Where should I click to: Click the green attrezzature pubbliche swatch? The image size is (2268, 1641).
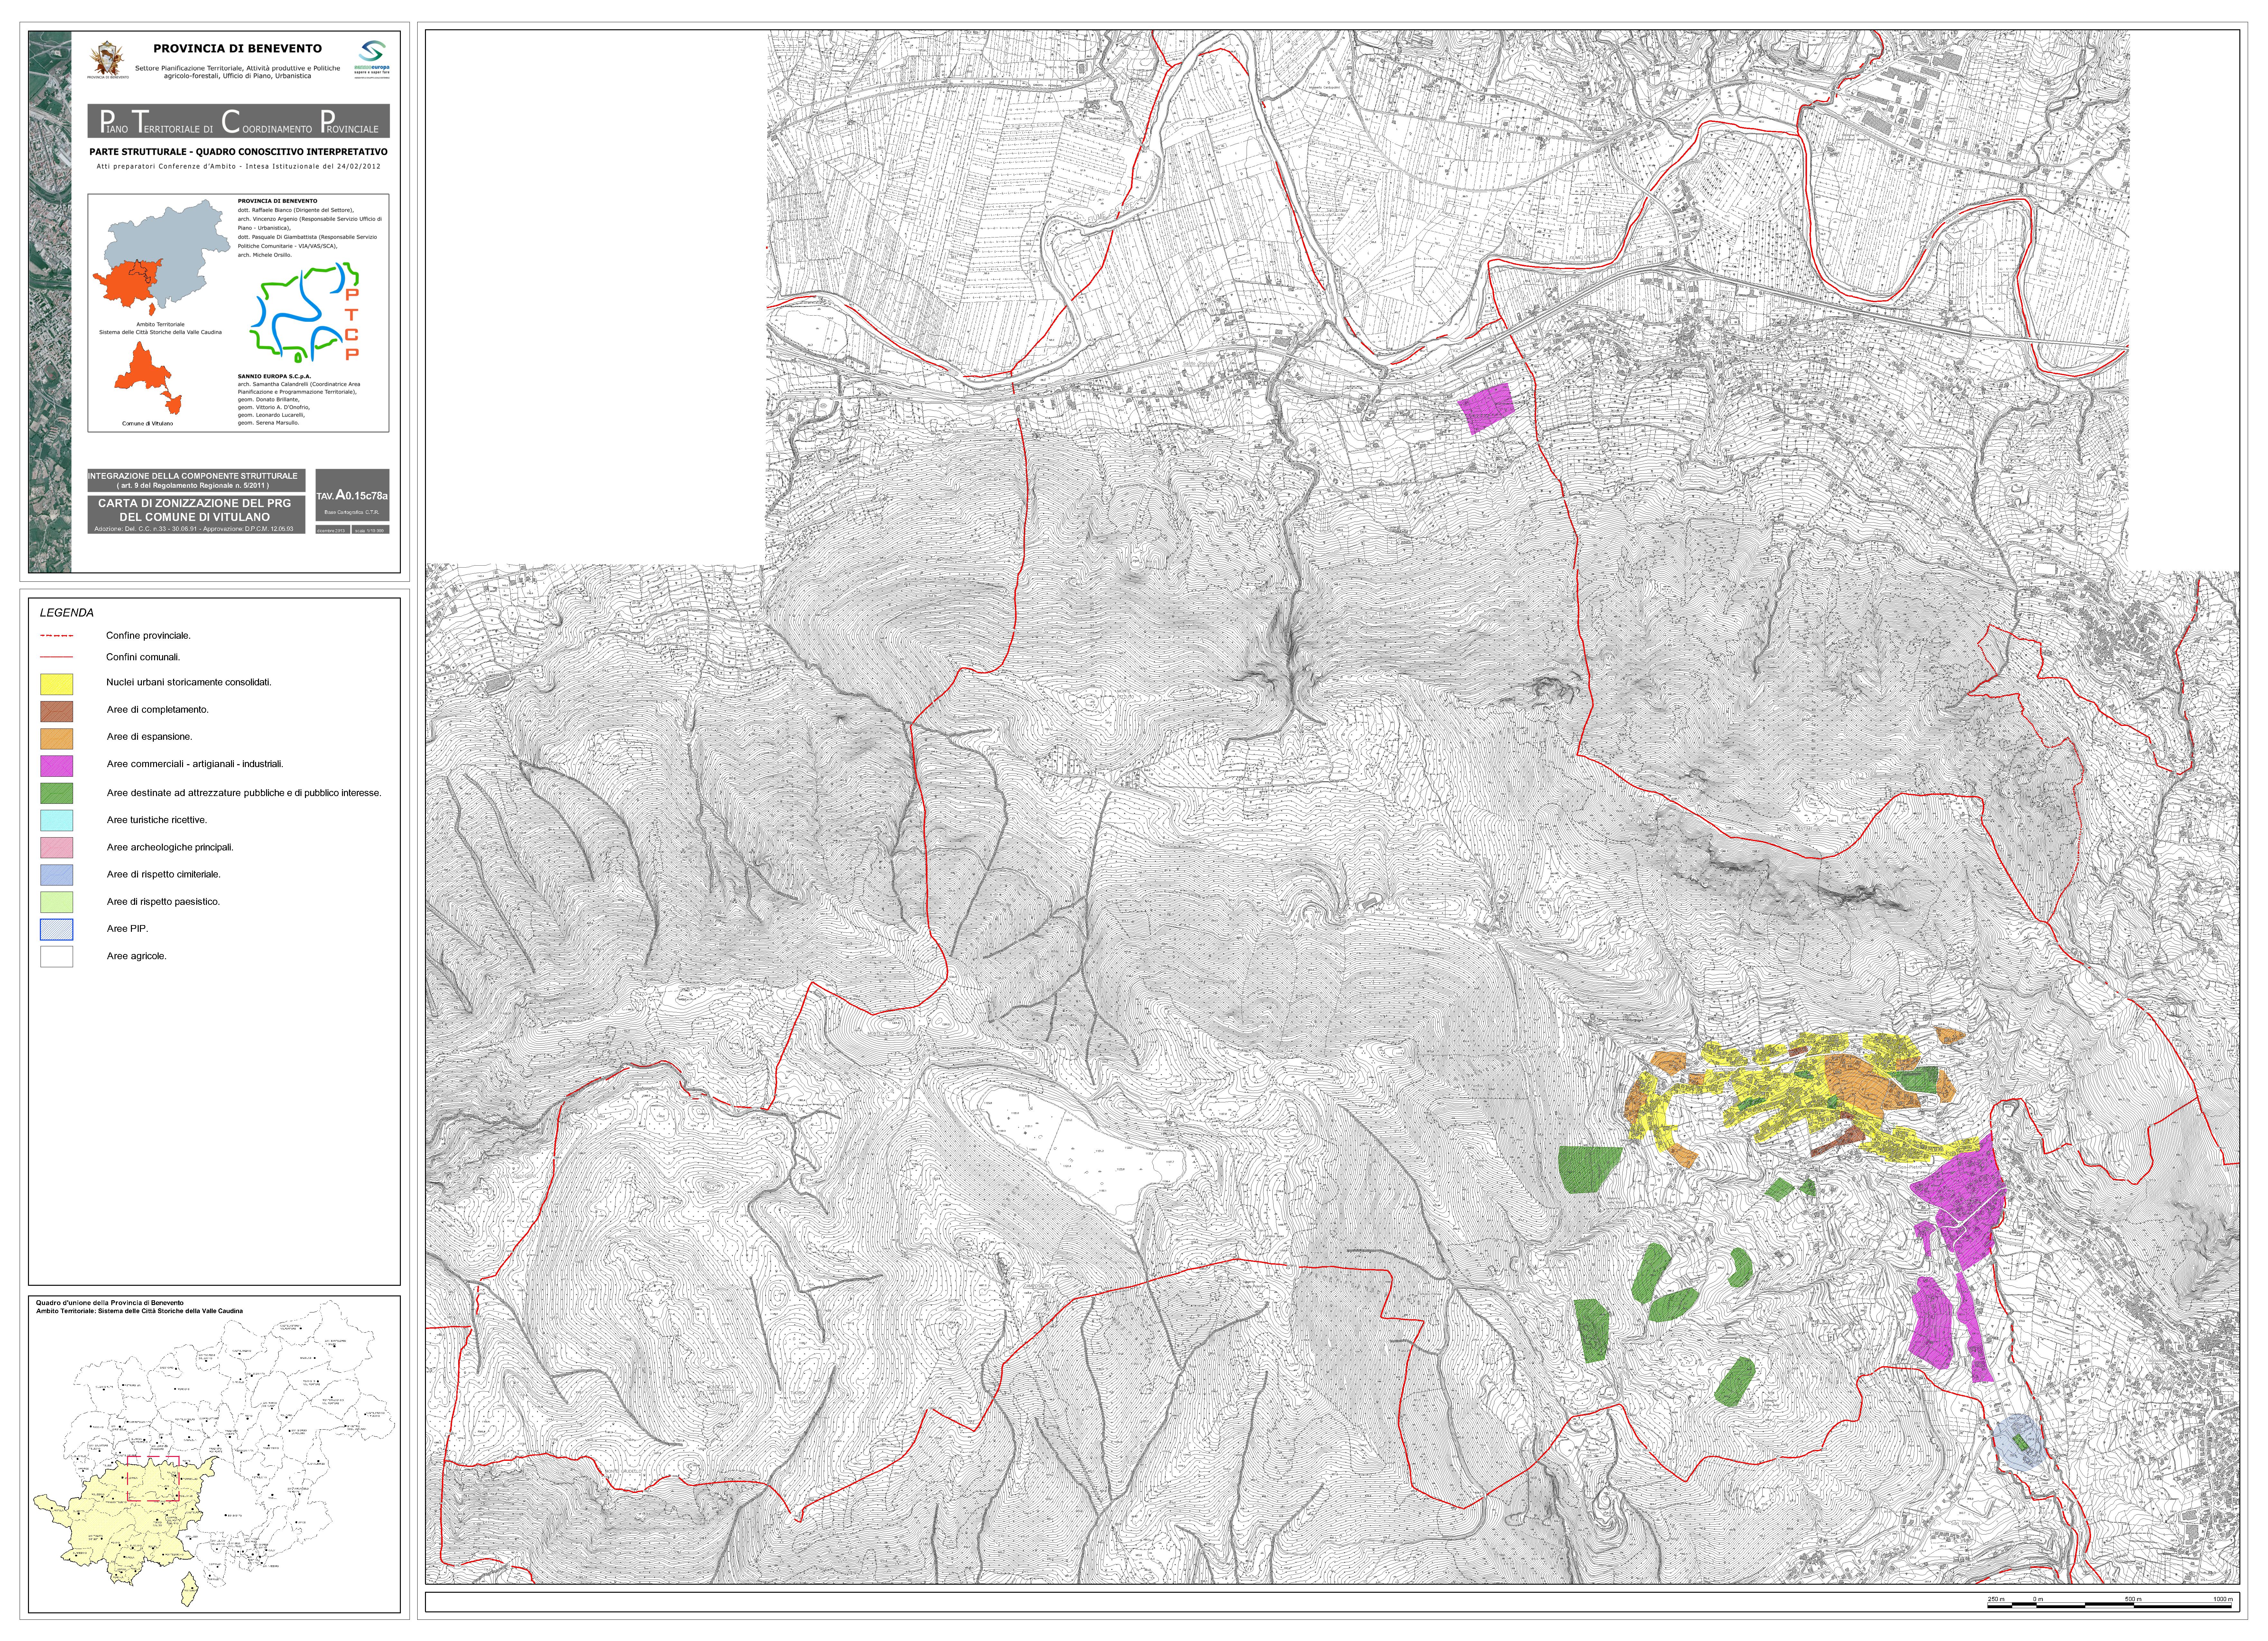[x=57, y=793]
